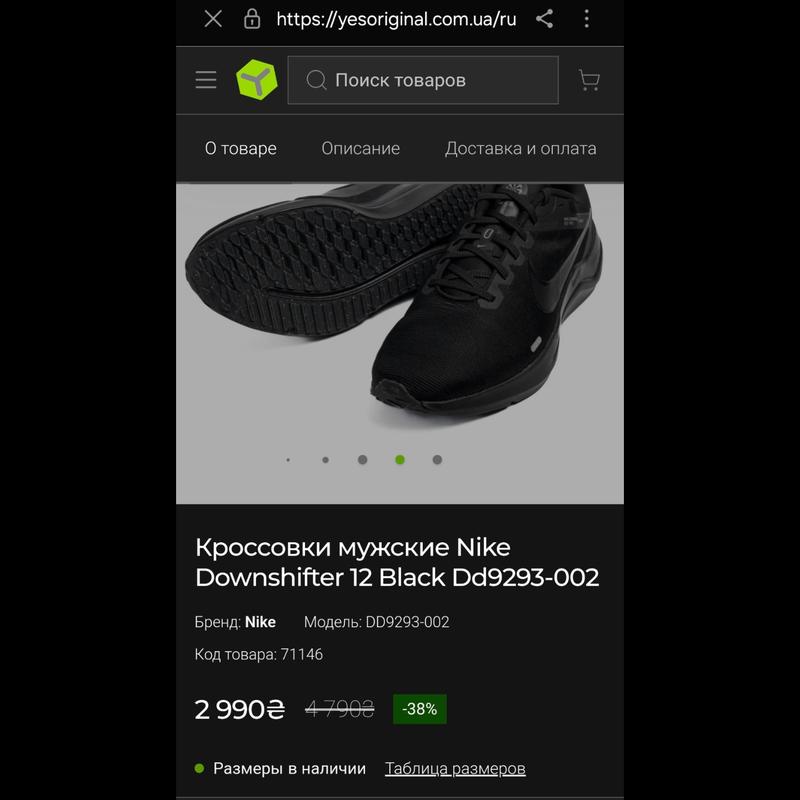Switch to the Описание tab
The width and height of the screenshot is (800, 800).
[361, 148]
